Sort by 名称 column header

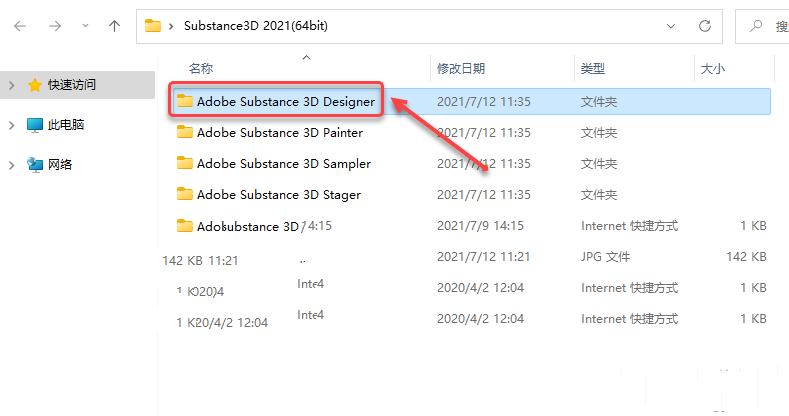click(201, 68)
